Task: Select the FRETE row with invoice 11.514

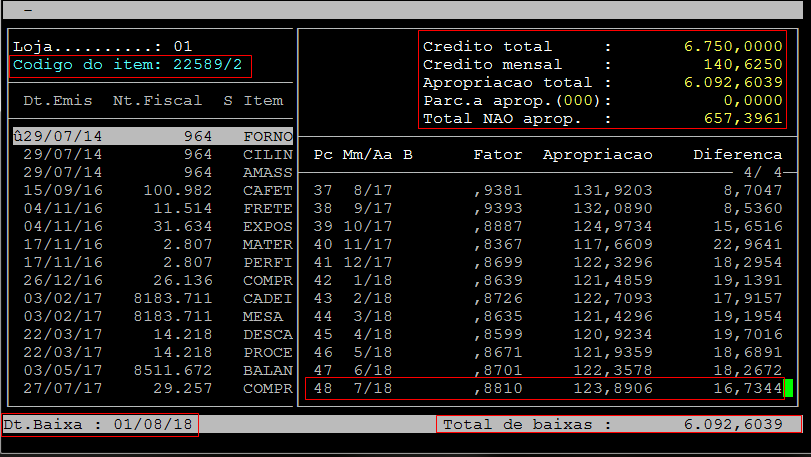Action: click(x=152, y=208)
